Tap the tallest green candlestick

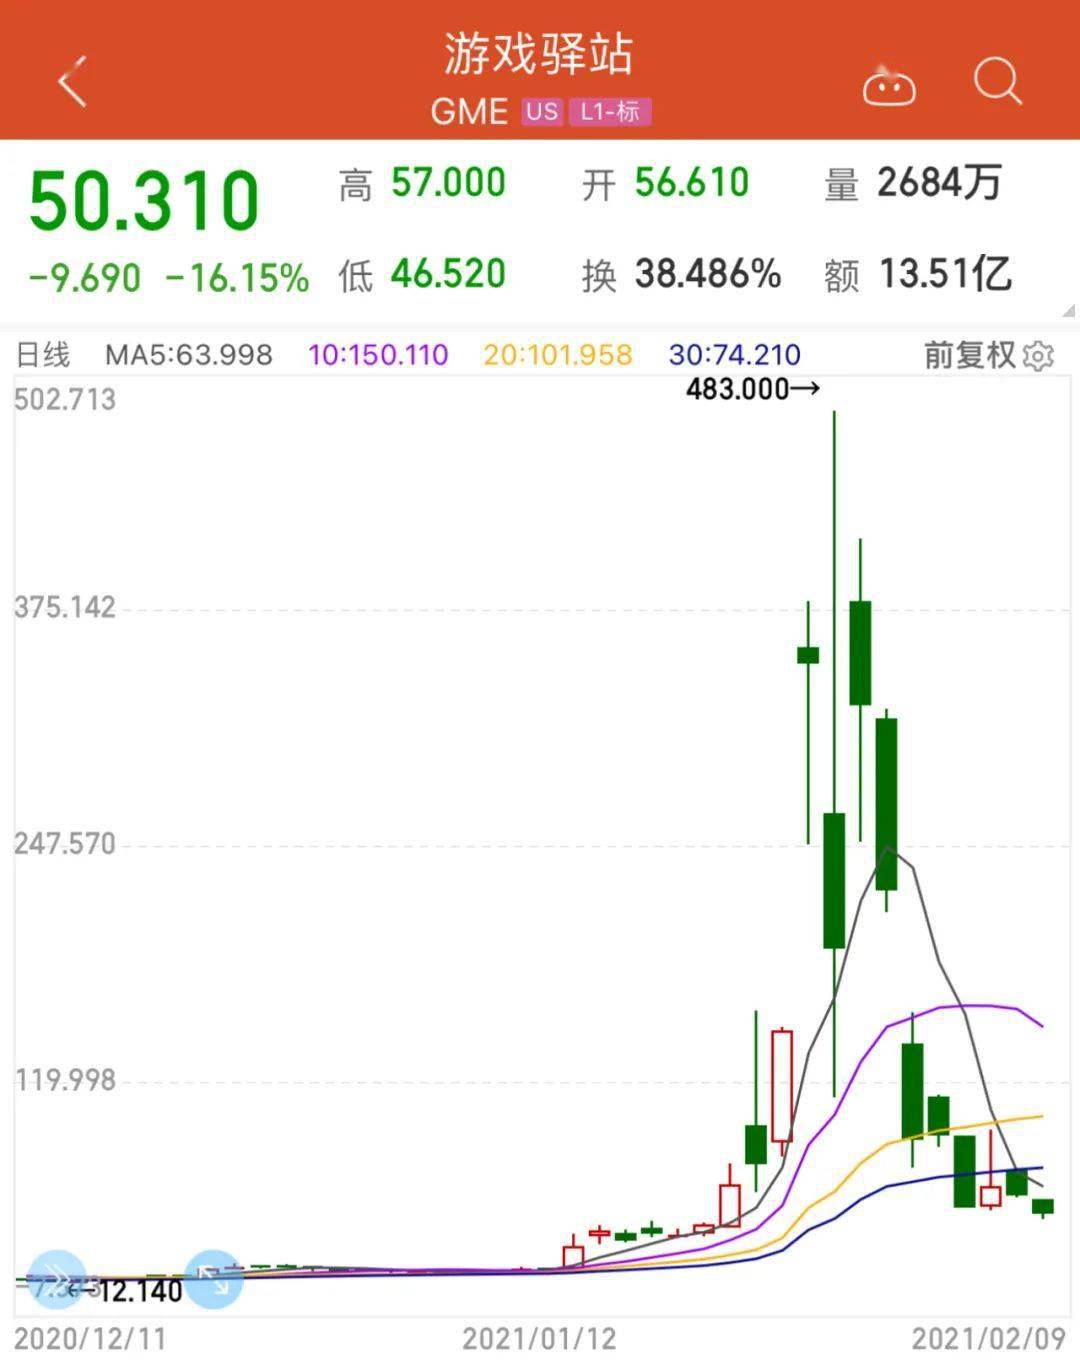click(x=834, y=880)
